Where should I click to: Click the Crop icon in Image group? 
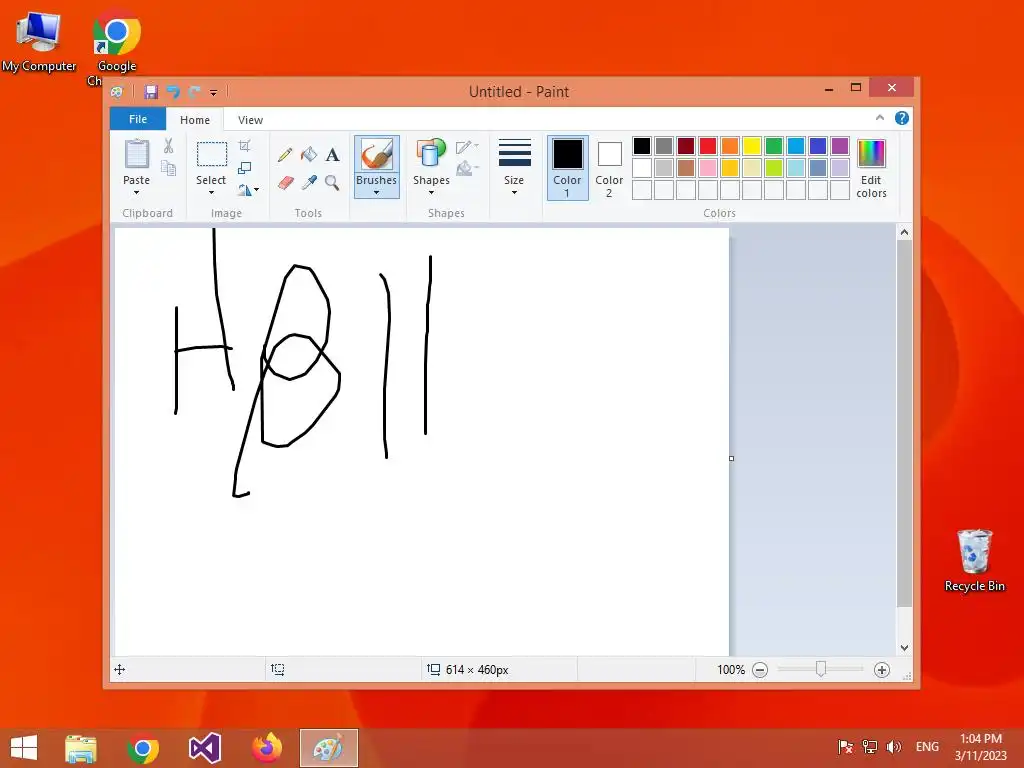[244, 146]
